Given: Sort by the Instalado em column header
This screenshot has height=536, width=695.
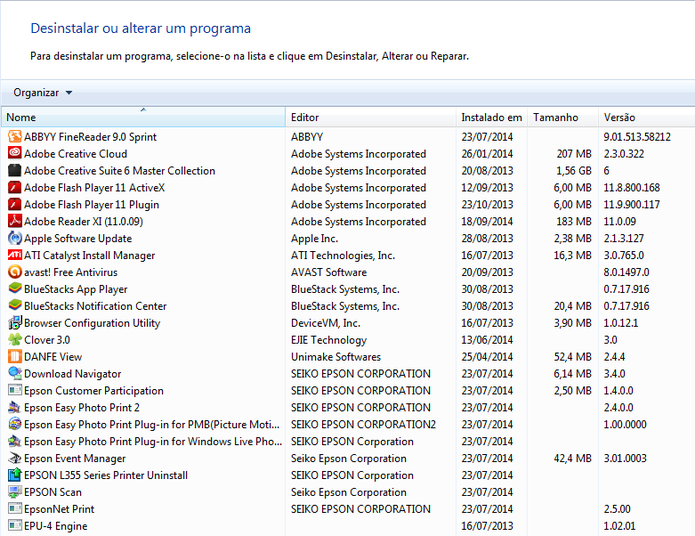Looking at the screenshot, I should [492, 117].
